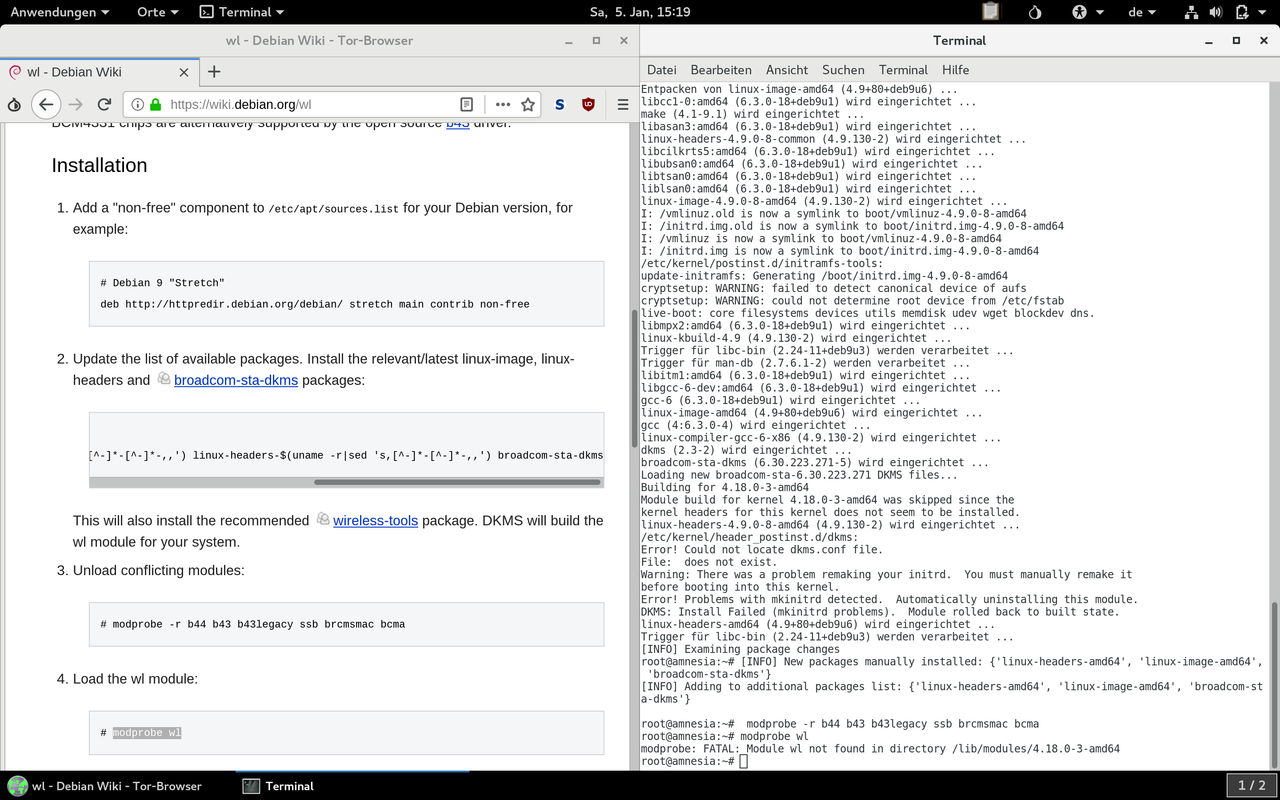Open a new browser tab
The width and height of the screenshot is (1280, 800).
214,71
